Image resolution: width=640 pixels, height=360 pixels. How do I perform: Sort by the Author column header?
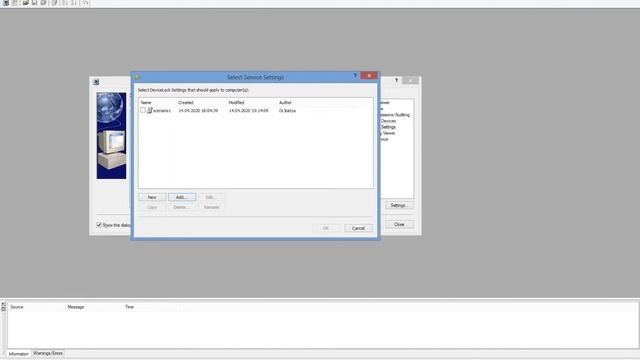285,102
